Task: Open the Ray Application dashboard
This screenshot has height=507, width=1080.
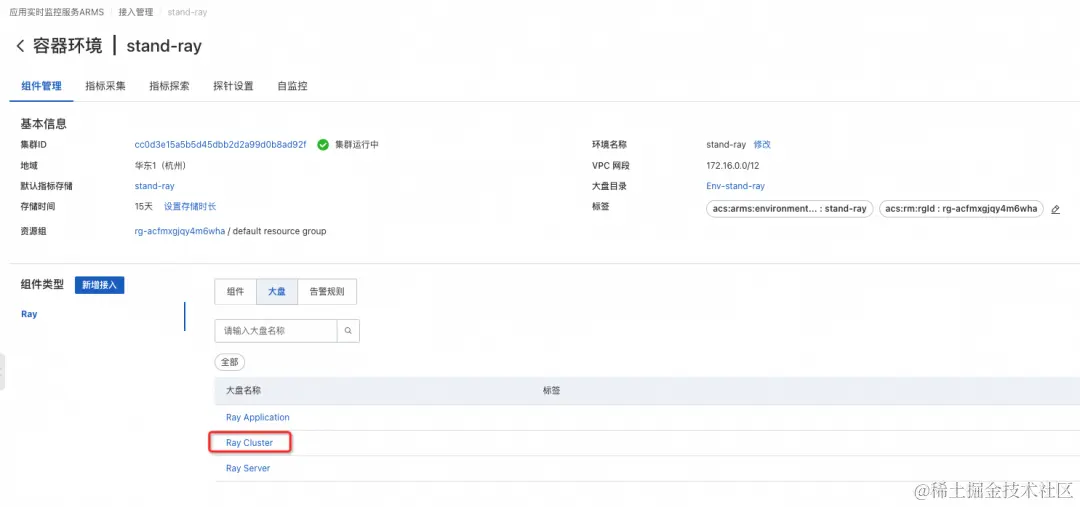Action: pos(258,417)
